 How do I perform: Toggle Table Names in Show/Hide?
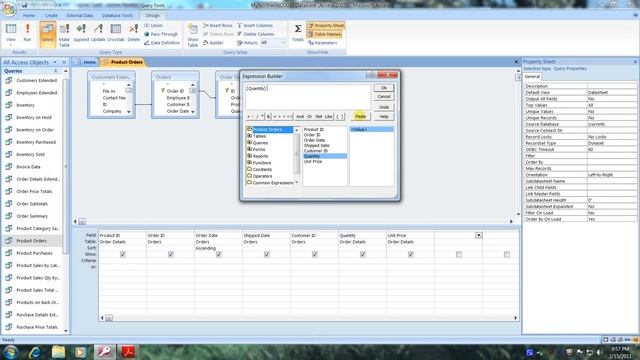point(324,34)
